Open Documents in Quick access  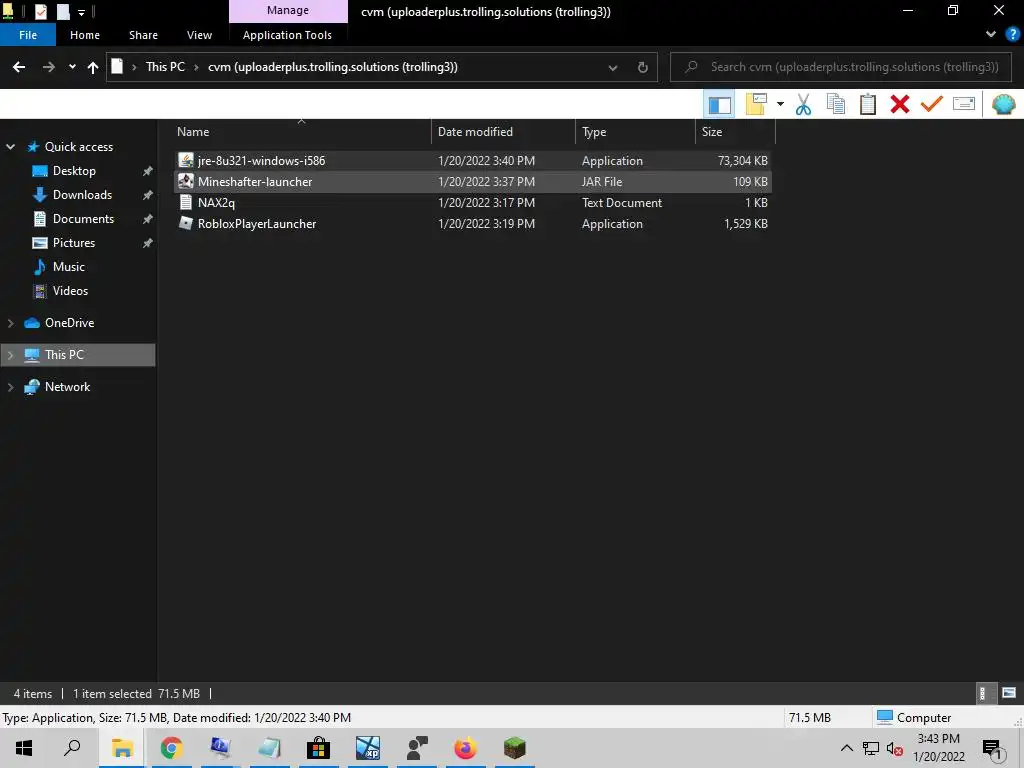point(83,219)
